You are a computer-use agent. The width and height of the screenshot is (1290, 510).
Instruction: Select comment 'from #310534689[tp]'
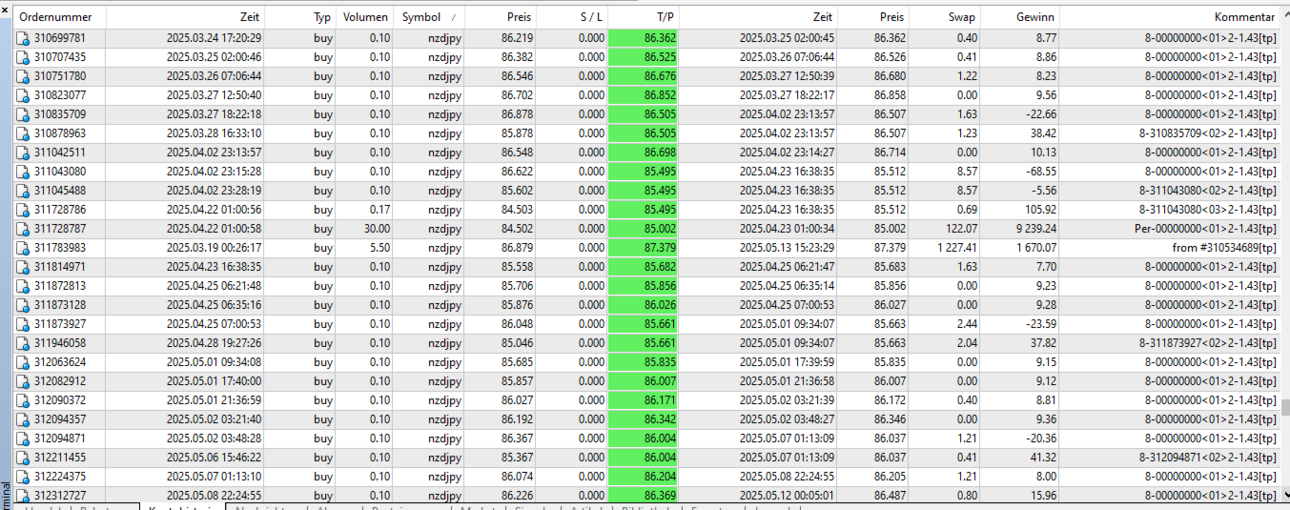tap(1224, 247)
